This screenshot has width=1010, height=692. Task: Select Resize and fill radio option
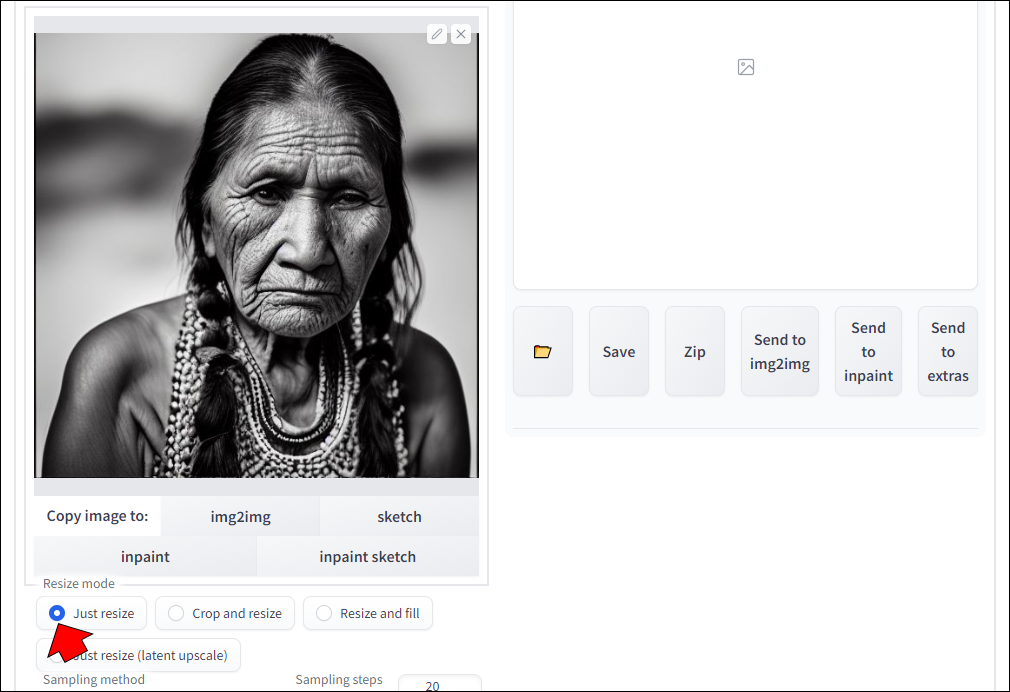click(x=368, y=613)
